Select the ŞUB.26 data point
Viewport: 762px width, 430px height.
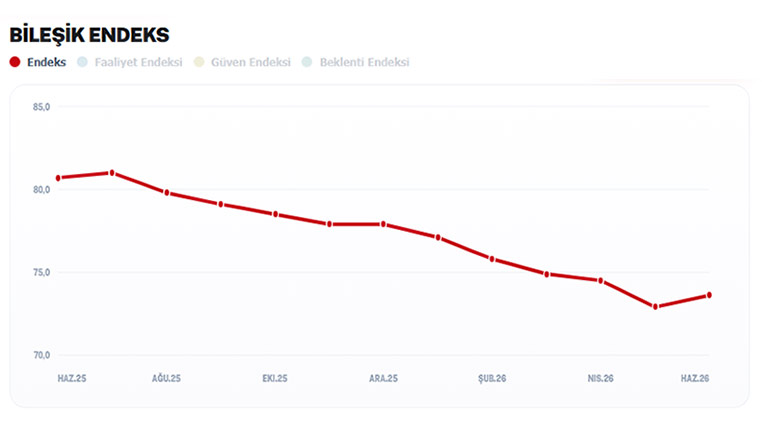click(x=492, y=259)
